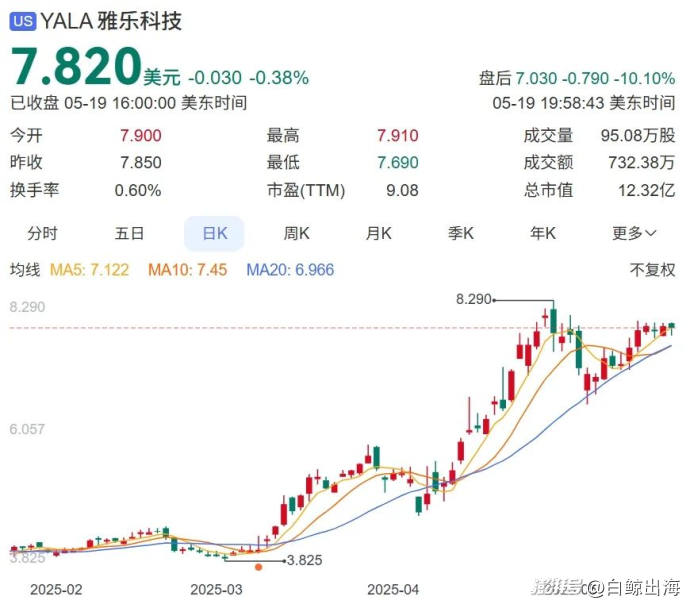This screenshot has width=690, height=608.
Task: Click the 已收盘 05-19 16:00:00 status line
Action: (x=128, y=103)
